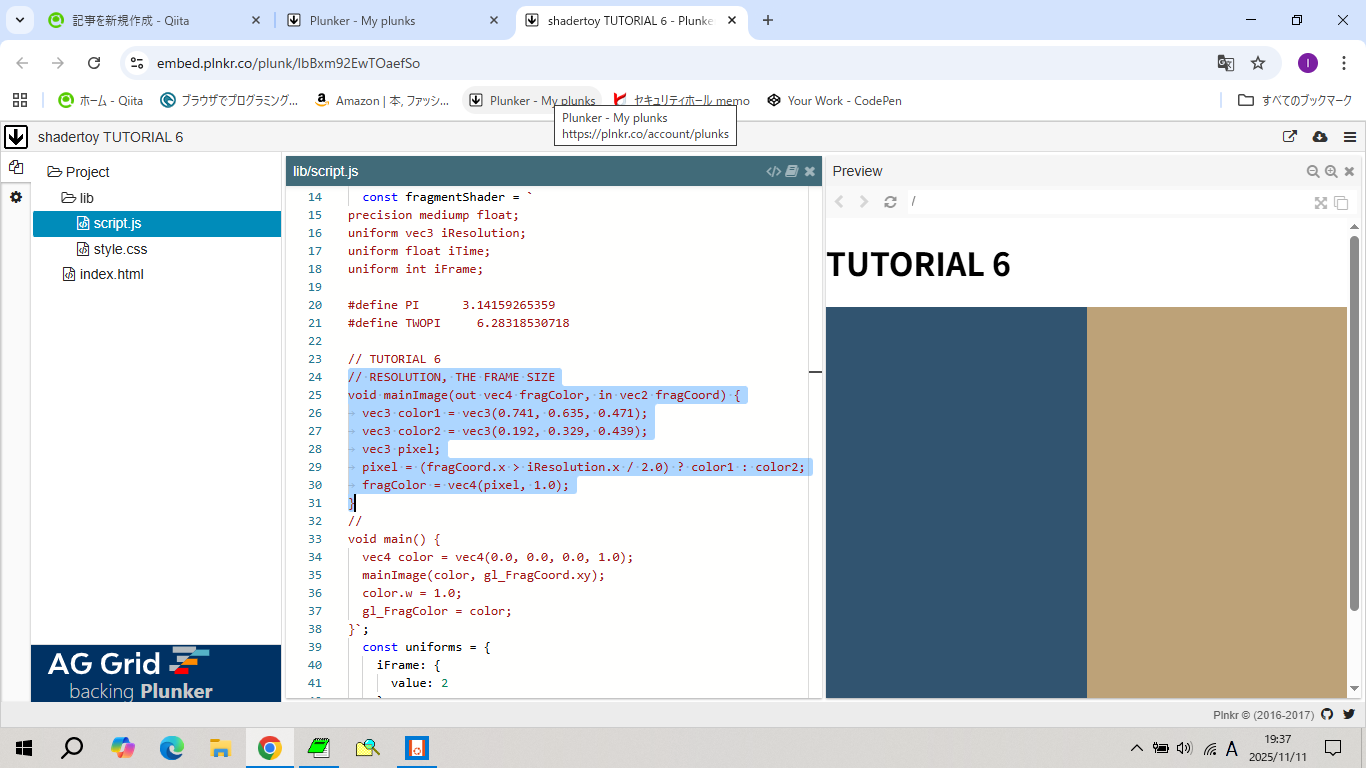1366x768 pixels.
Task: Show hidden system tray icons
Action: [1137, 748]
